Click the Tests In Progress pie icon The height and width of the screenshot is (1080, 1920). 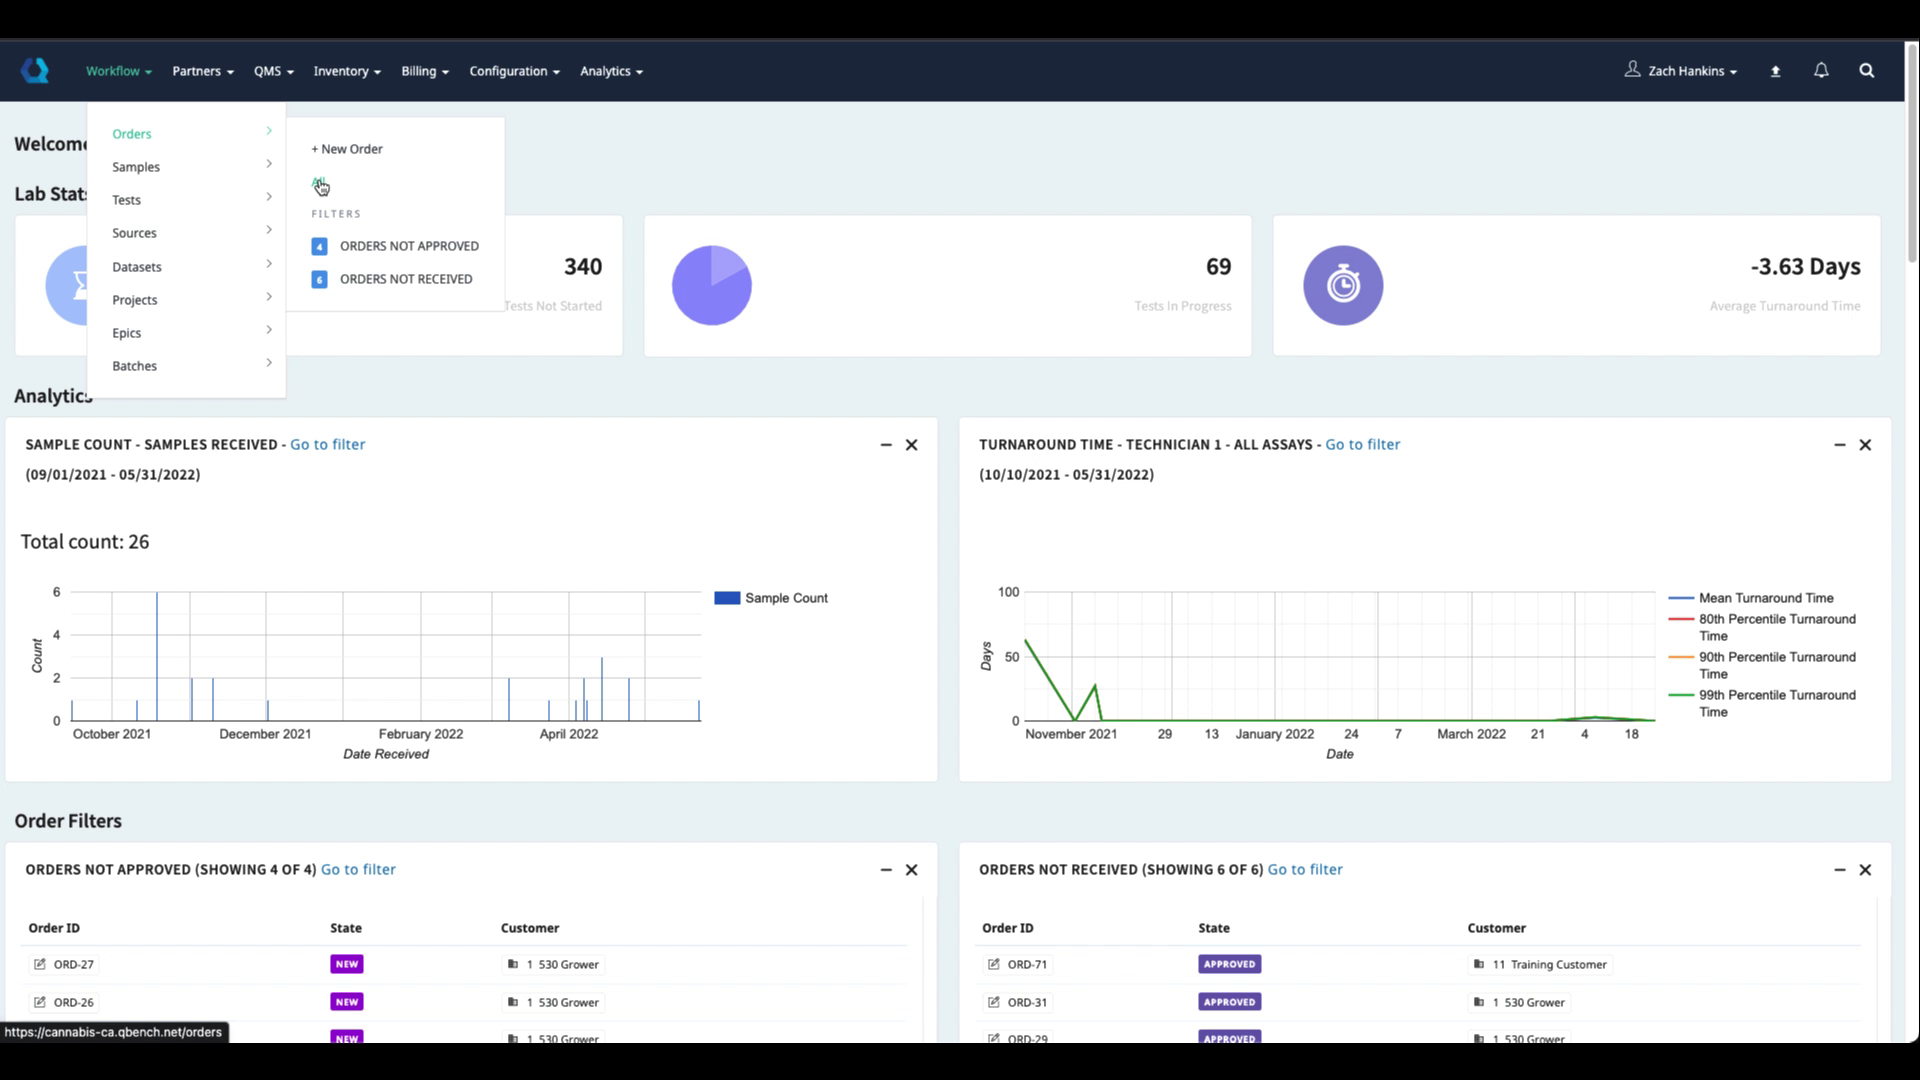711,286
